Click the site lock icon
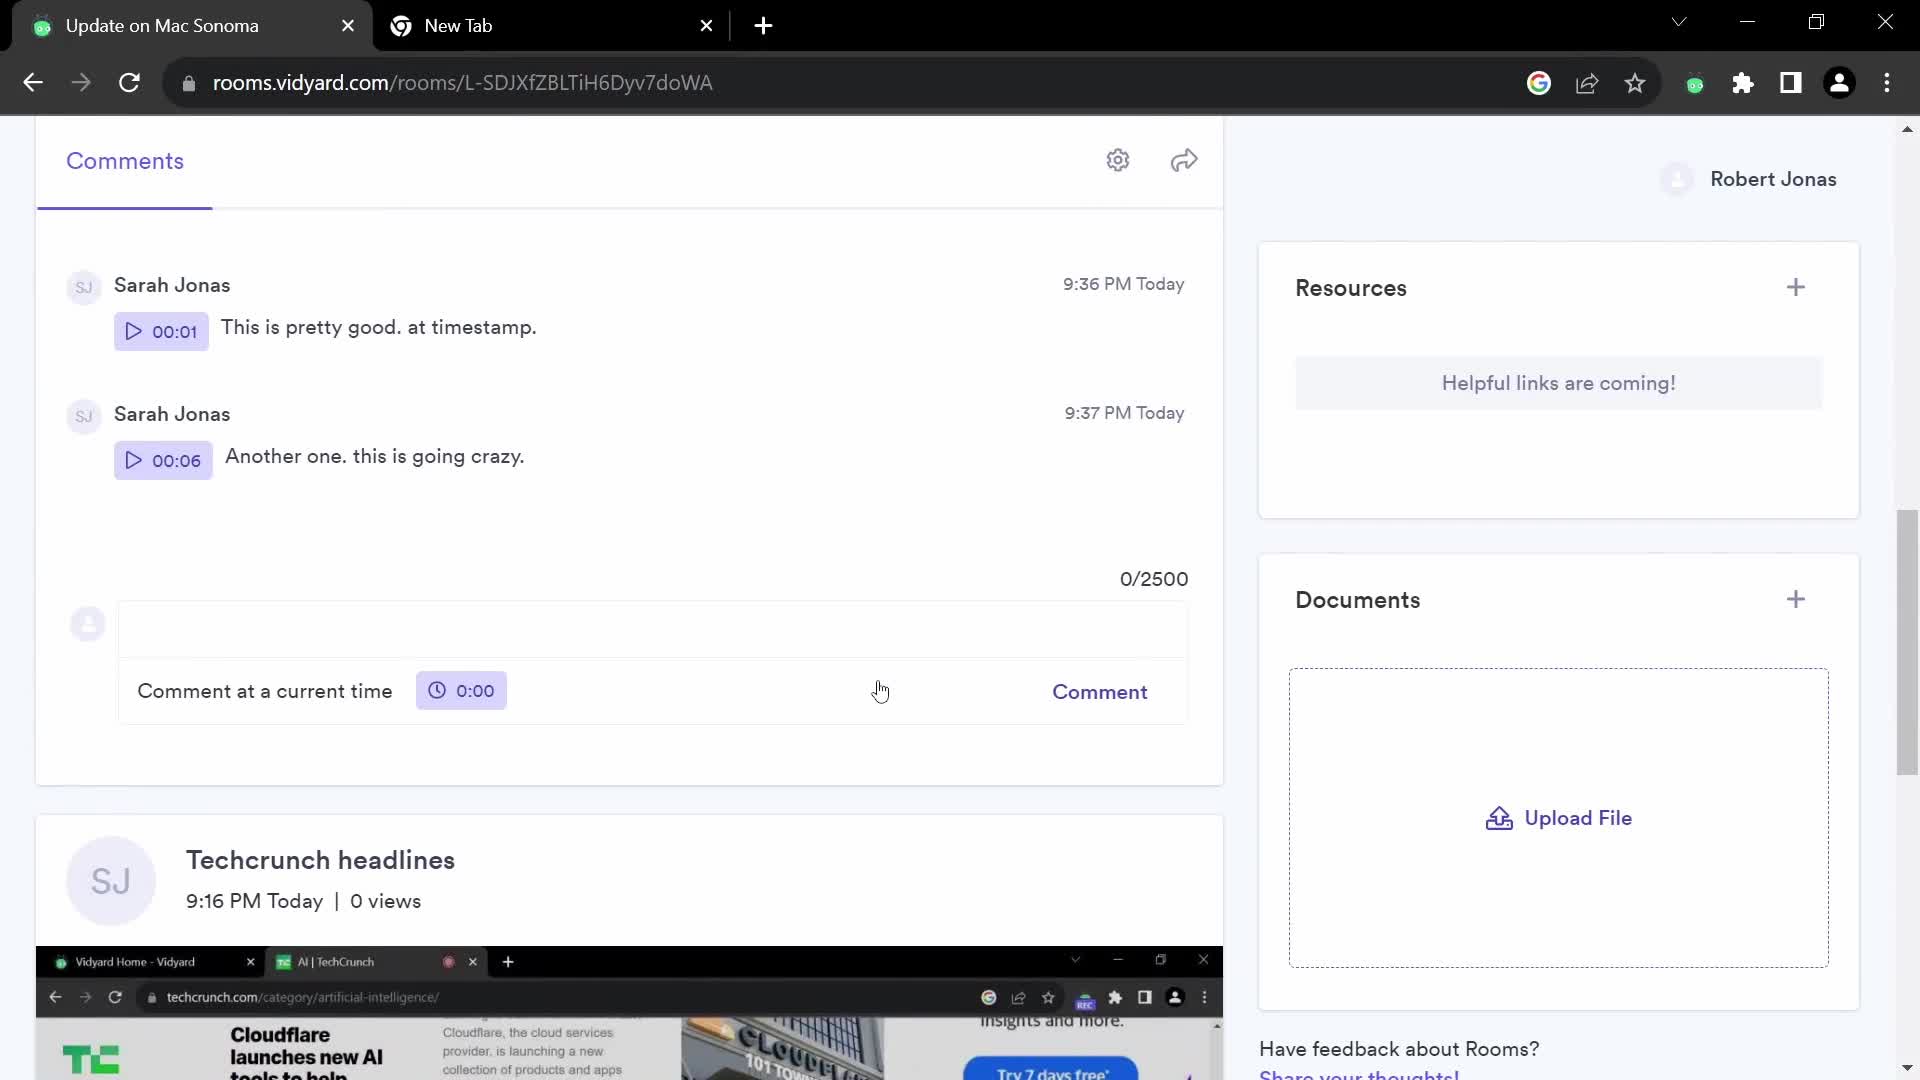Screen dimensions: 1920x1080 (x=188, y=83)
